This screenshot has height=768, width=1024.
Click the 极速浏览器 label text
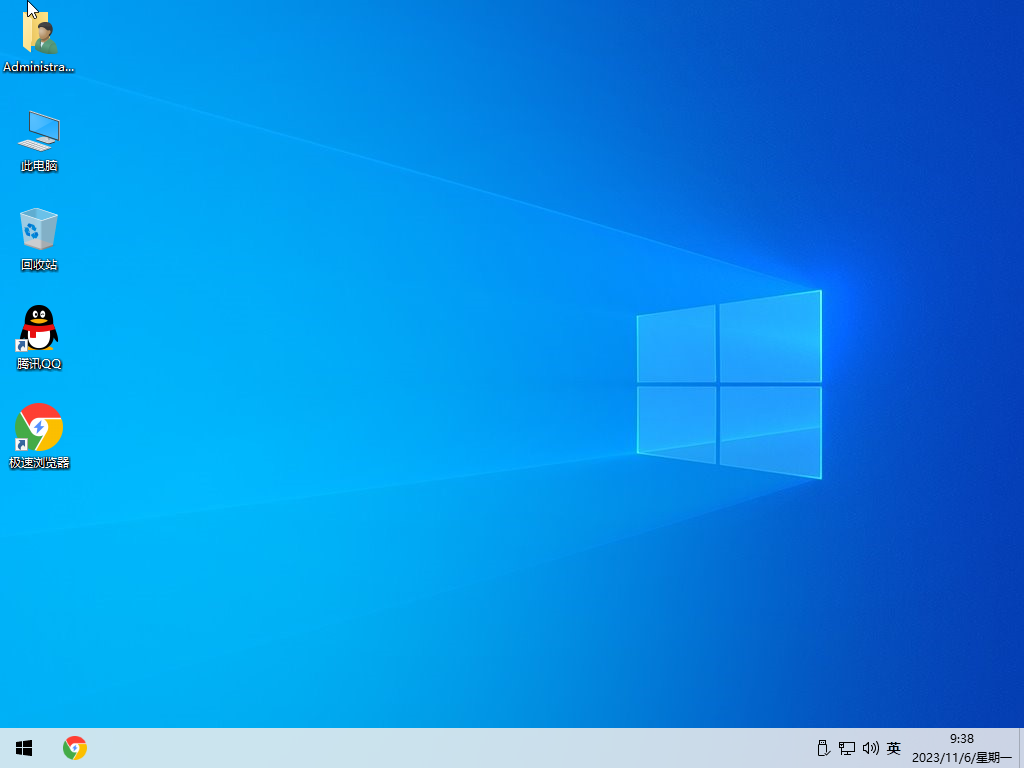[x=39, y=463]
